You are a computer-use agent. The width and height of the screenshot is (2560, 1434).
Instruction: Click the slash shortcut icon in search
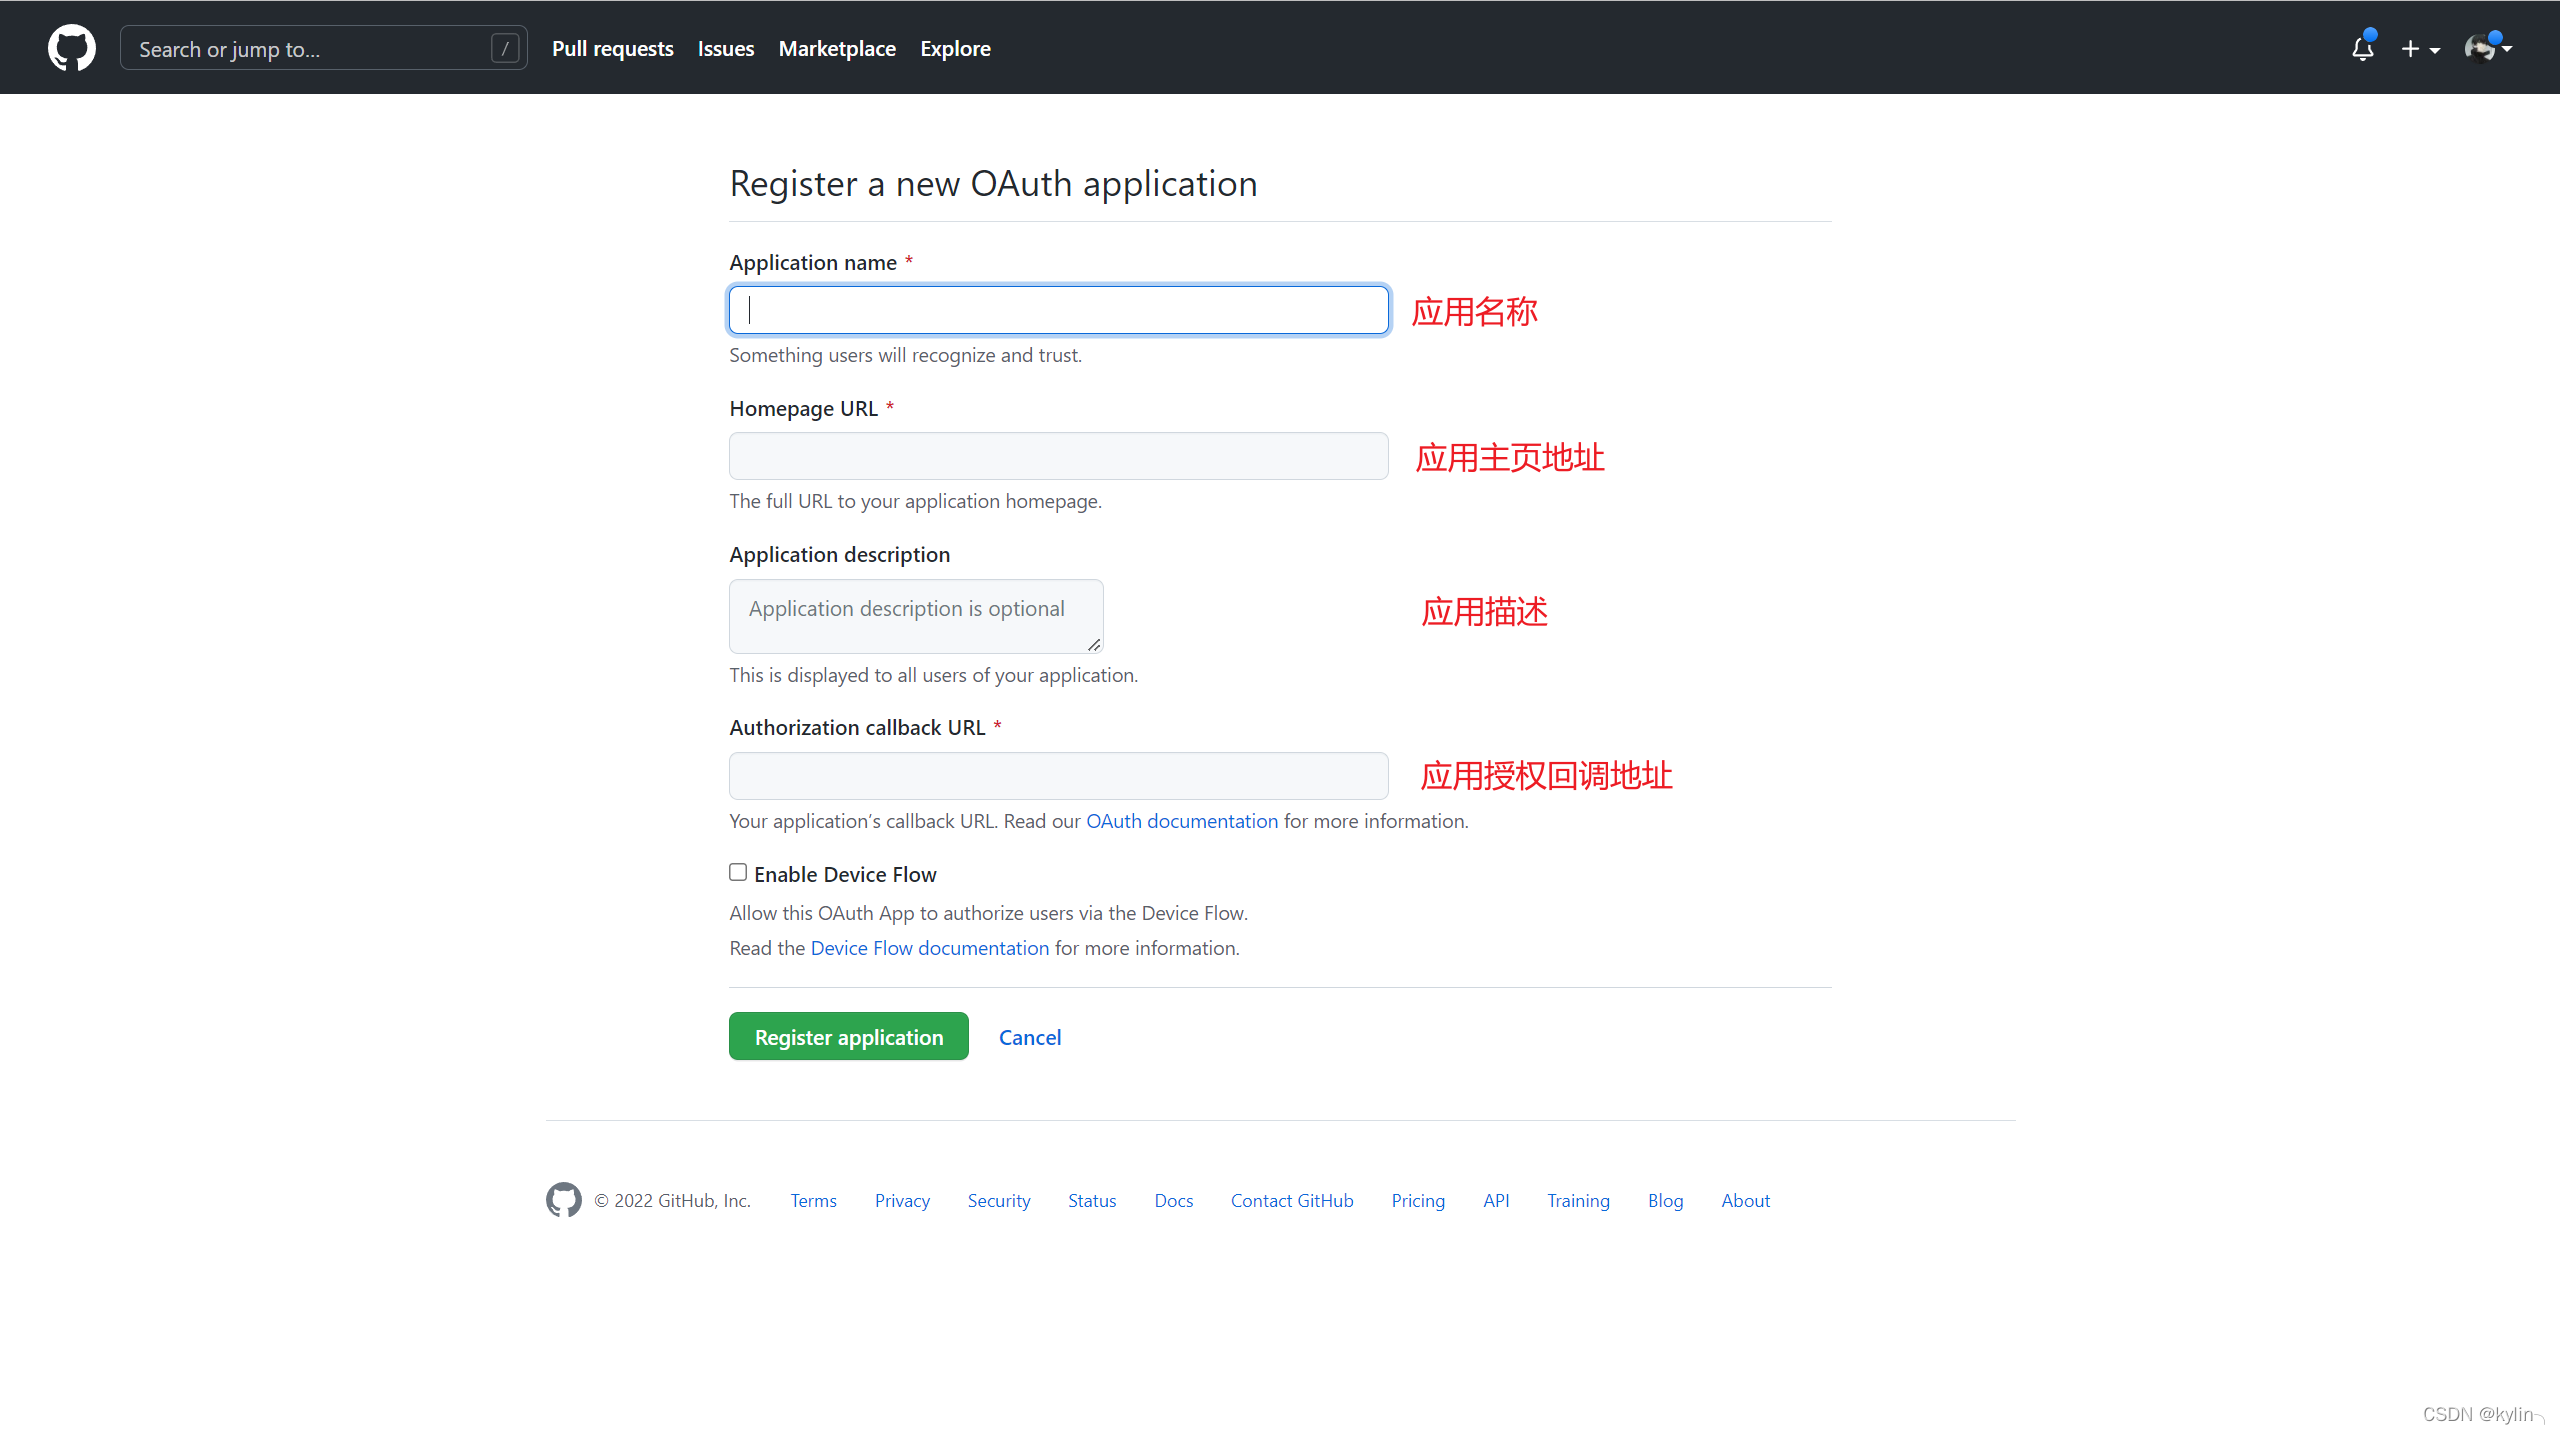pos(505,48)
